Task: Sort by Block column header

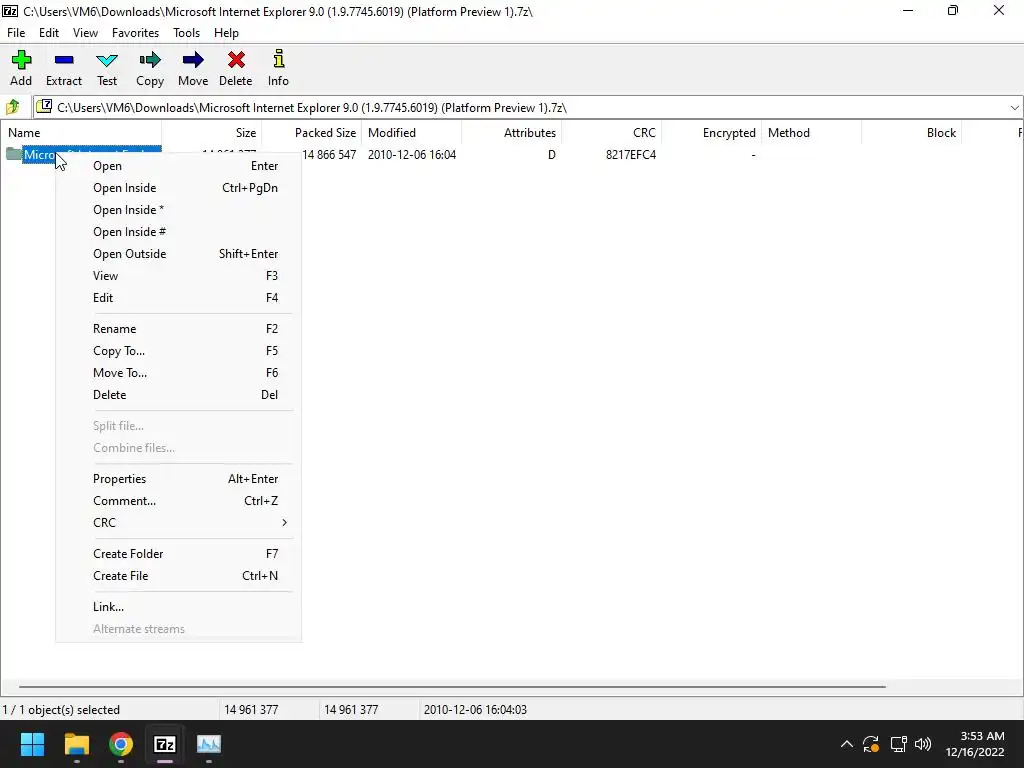Action: pyautogui.click(x=912, y=133)
